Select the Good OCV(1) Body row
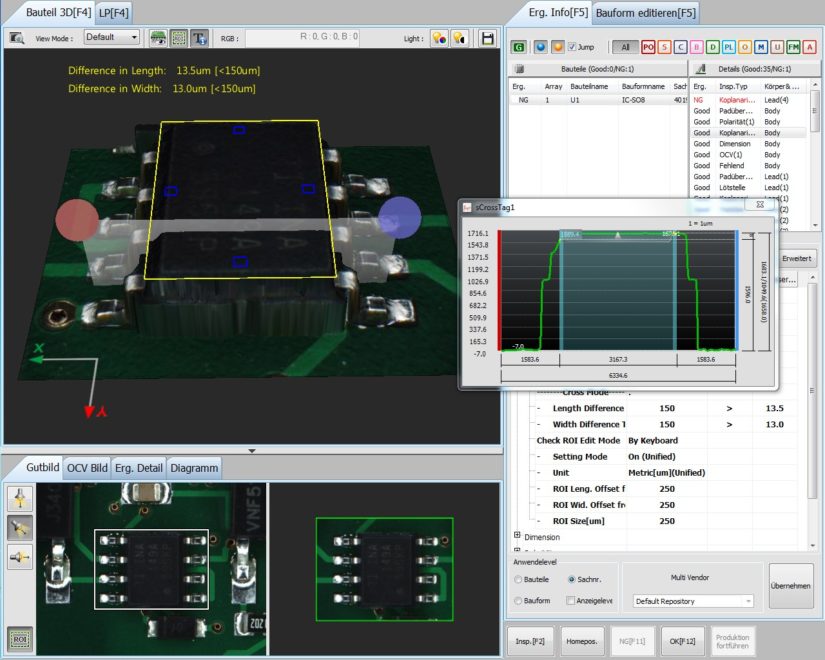 750,155
